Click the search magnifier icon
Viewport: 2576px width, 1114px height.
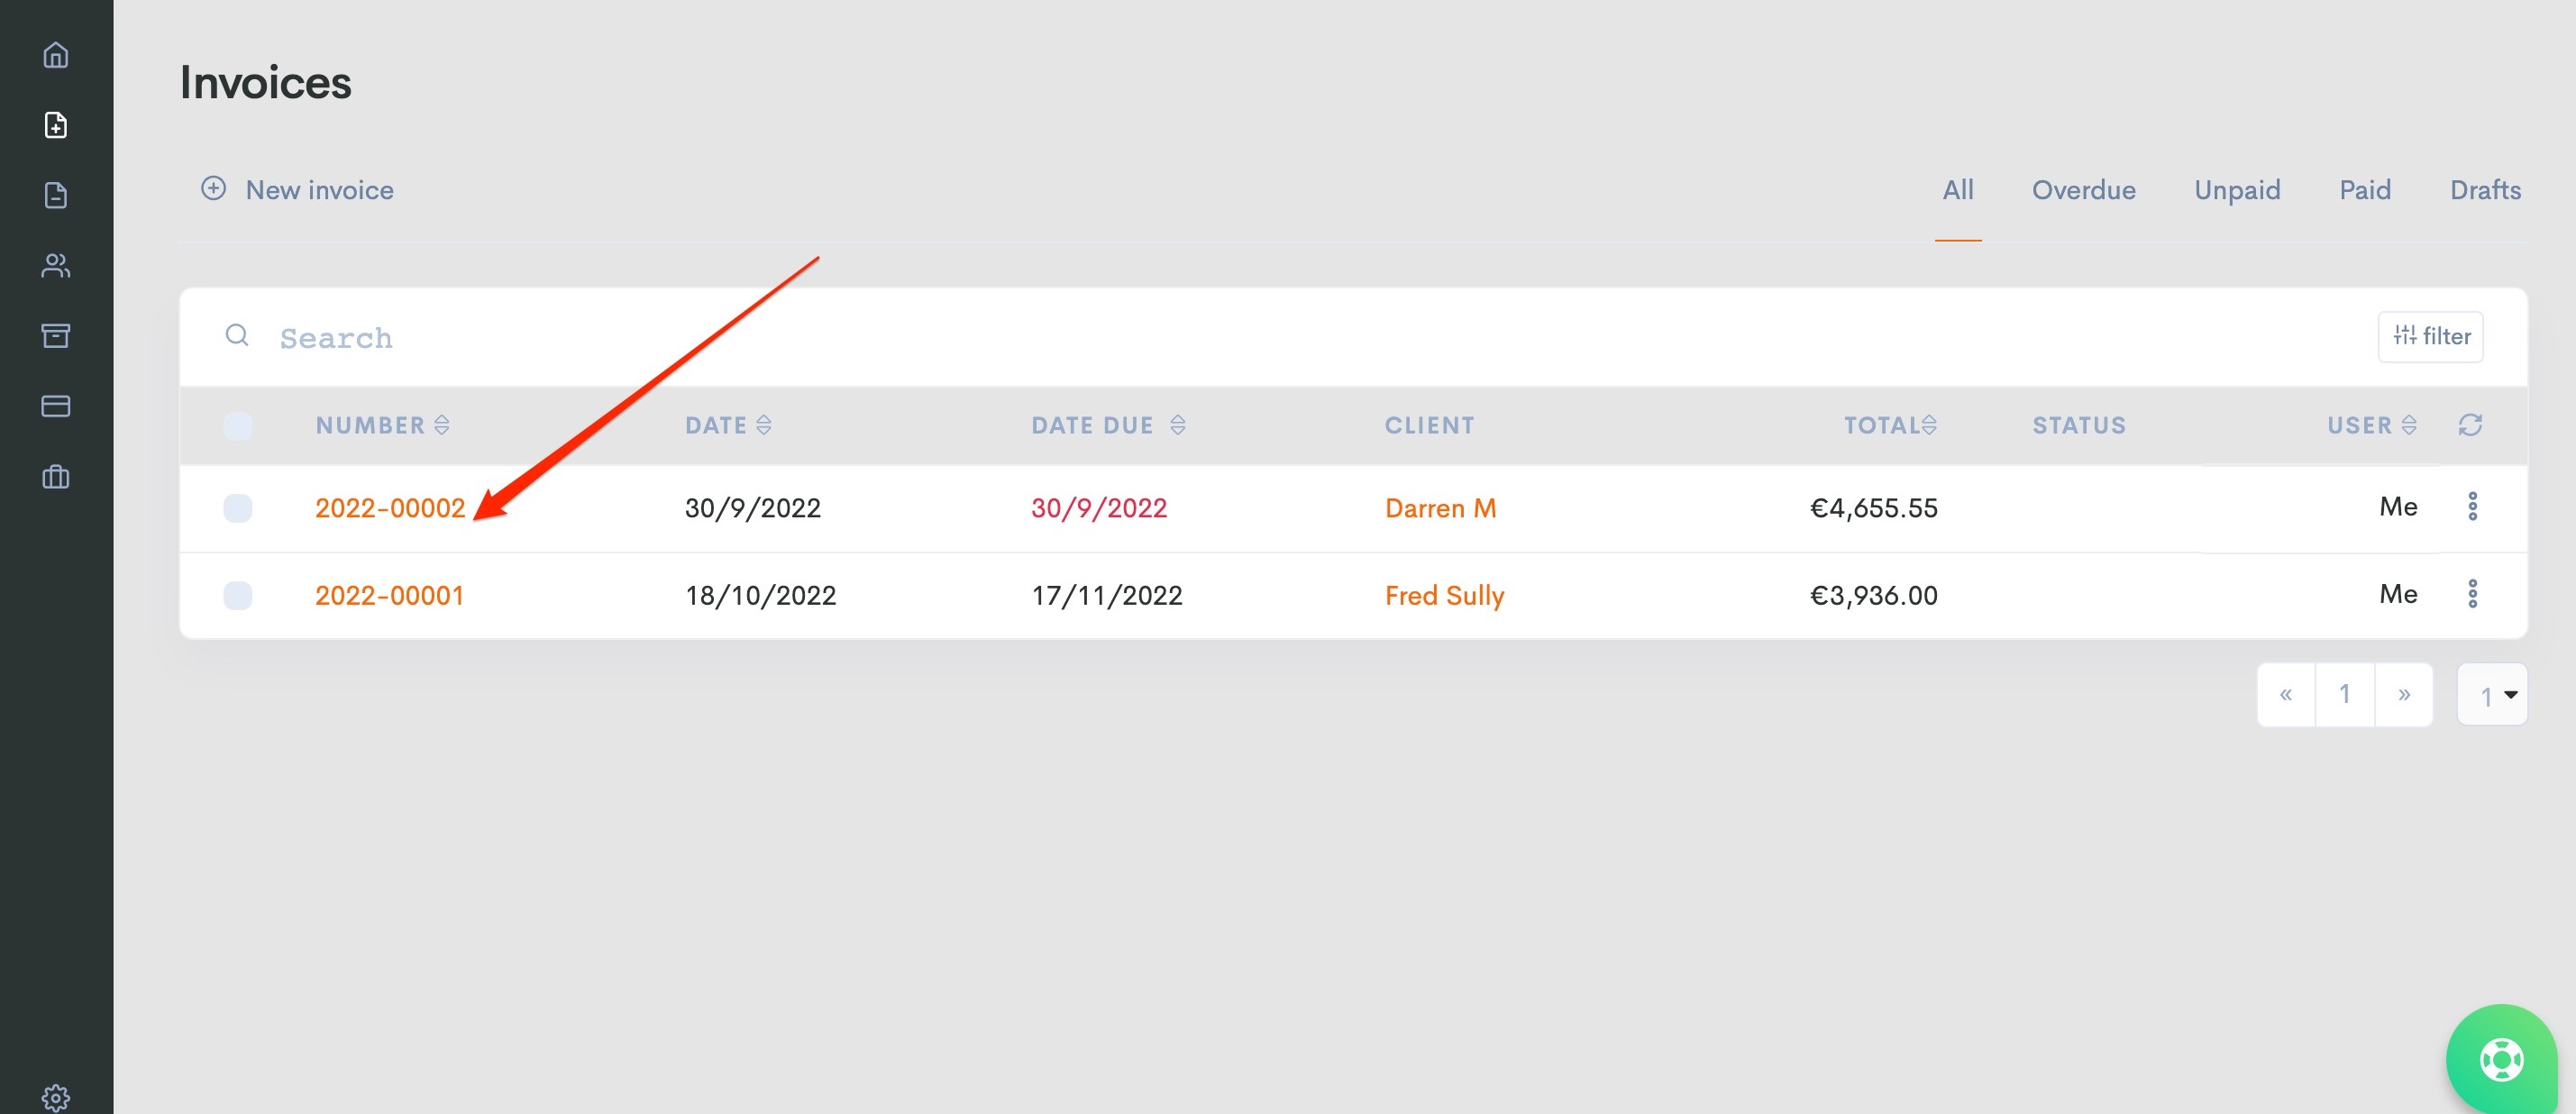point(237,335)
